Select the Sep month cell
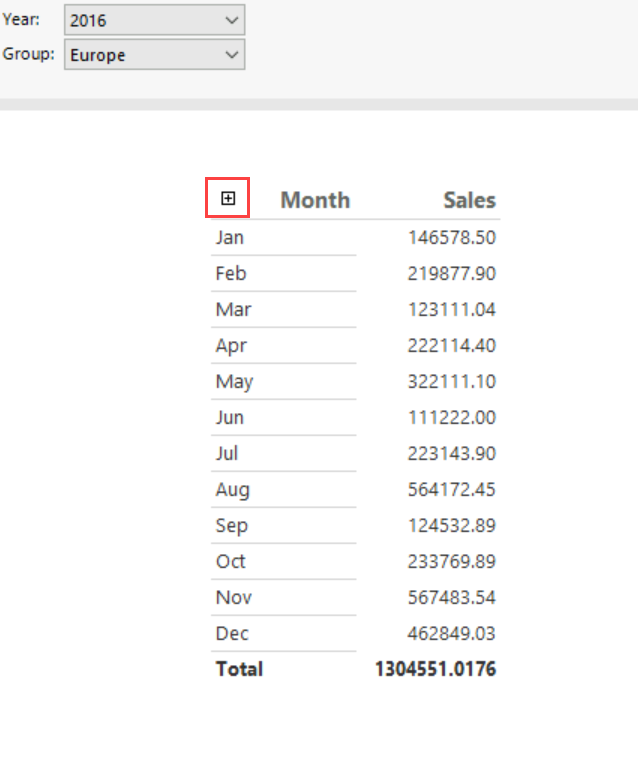Viewport: 638px width, 775px height. click(x=231, y=526)
